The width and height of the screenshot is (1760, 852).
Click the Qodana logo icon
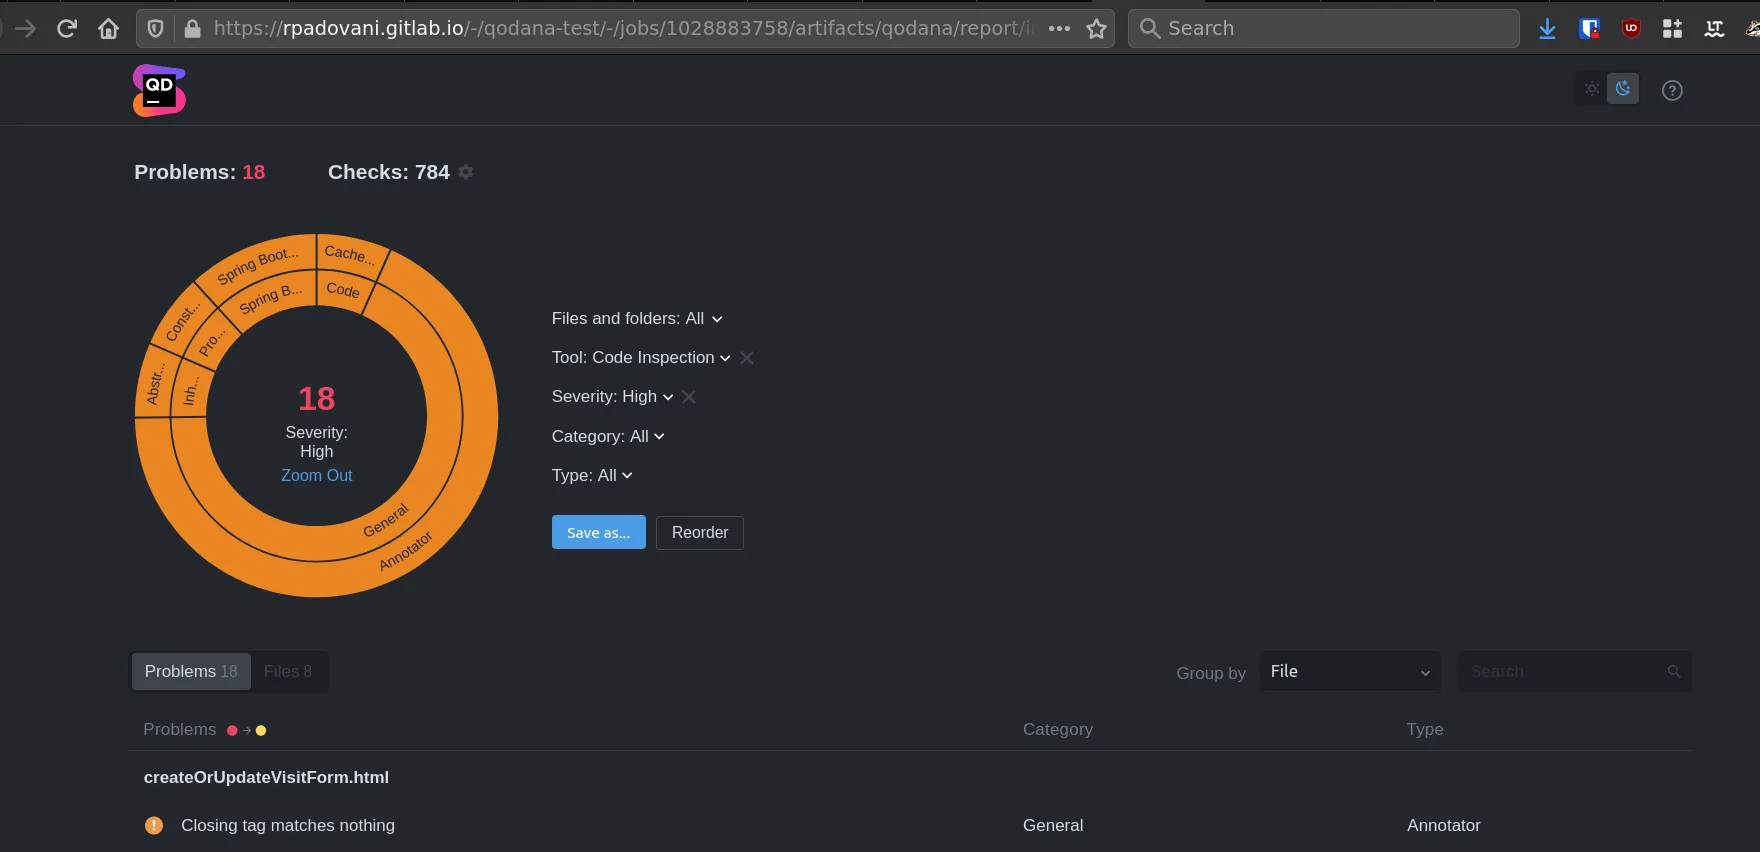pyautogui.click(x=159, y=90)
